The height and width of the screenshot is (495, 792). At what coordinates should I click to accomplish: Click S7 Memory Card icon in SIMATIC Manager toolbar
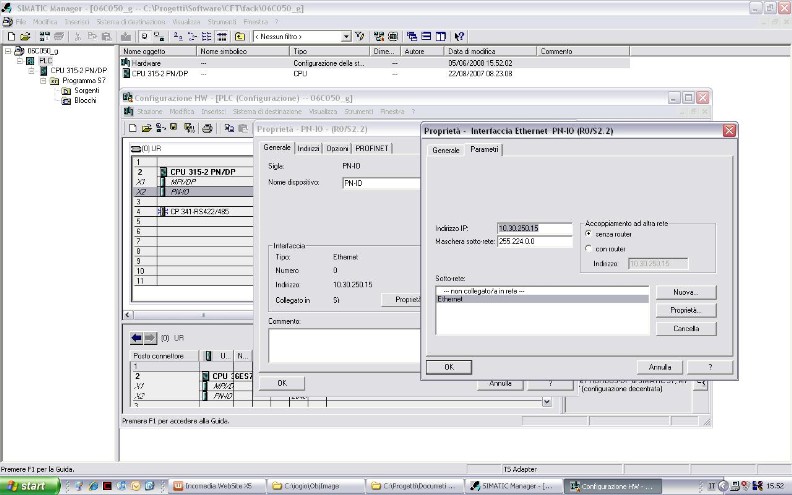[x=59, y=36]
